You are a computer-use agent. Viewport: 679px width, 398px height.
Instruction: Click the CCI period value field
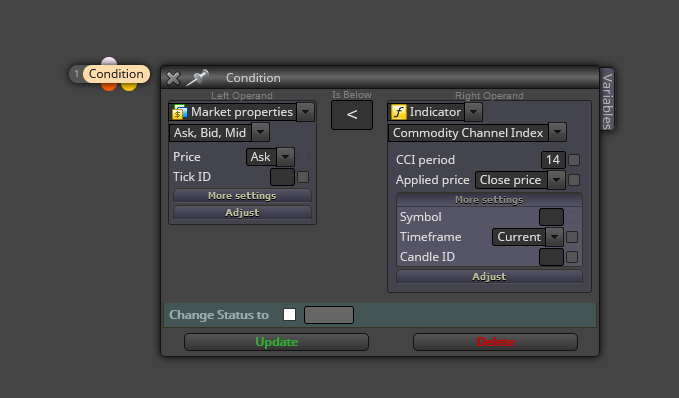coord(553,160)
